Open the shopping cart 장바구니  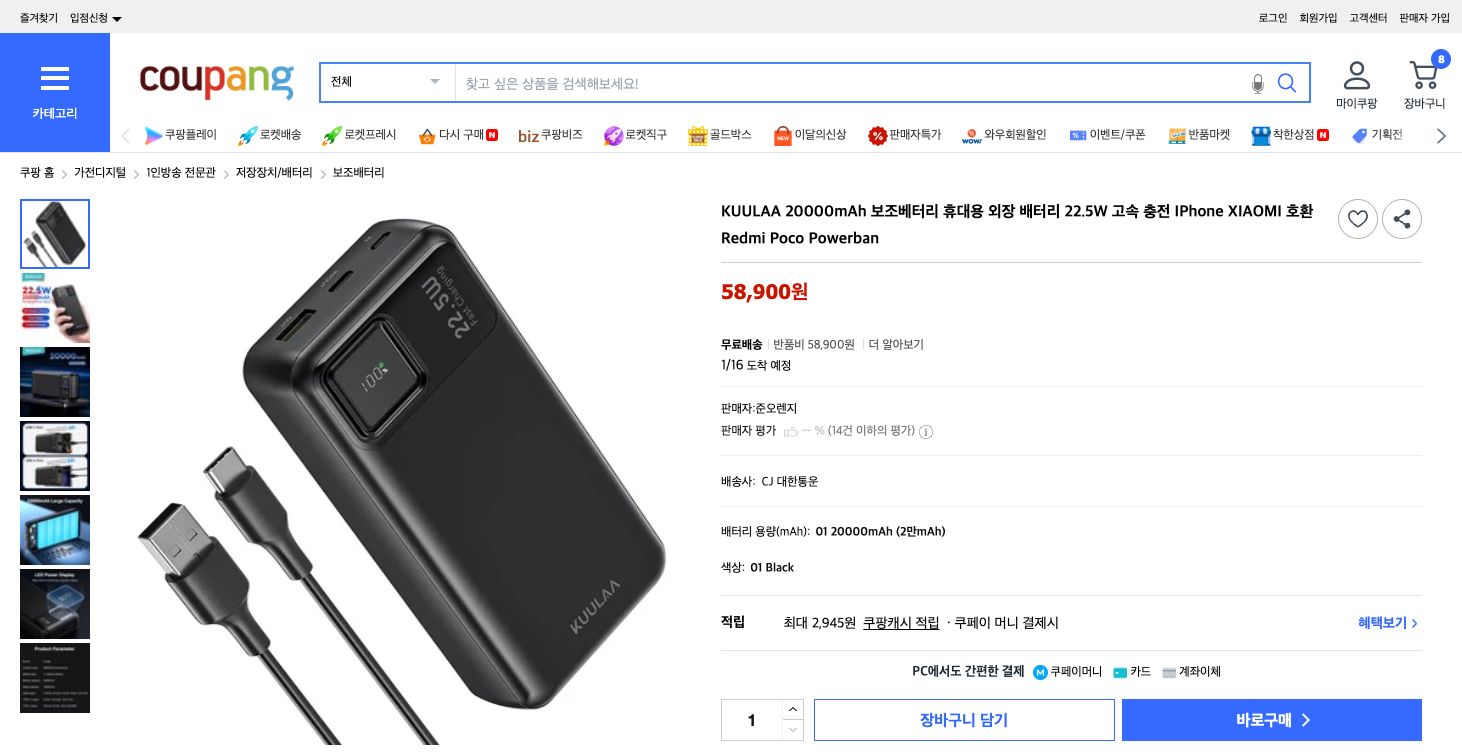[x=1422, y=75]
